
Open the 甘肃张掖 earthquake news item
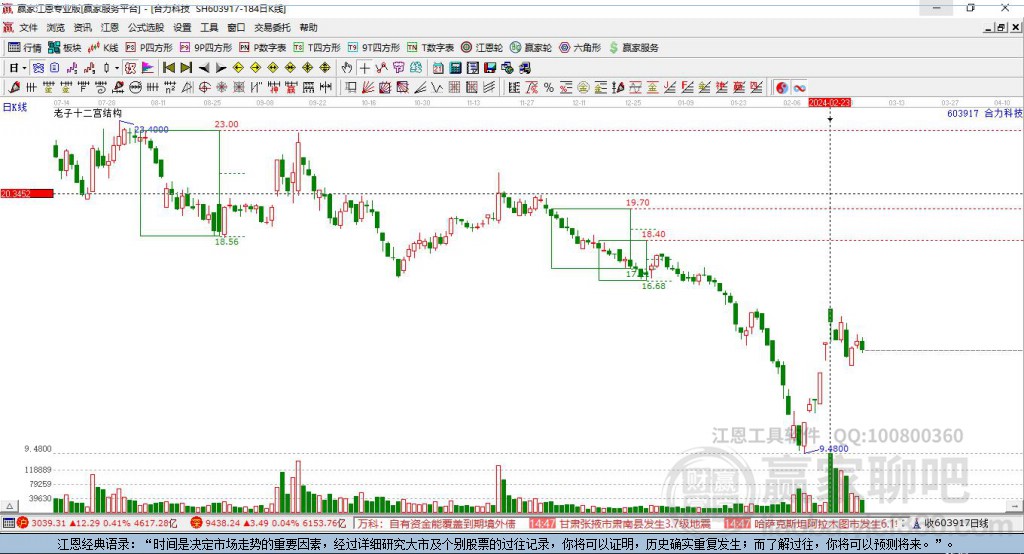click(x=619, y=524)
